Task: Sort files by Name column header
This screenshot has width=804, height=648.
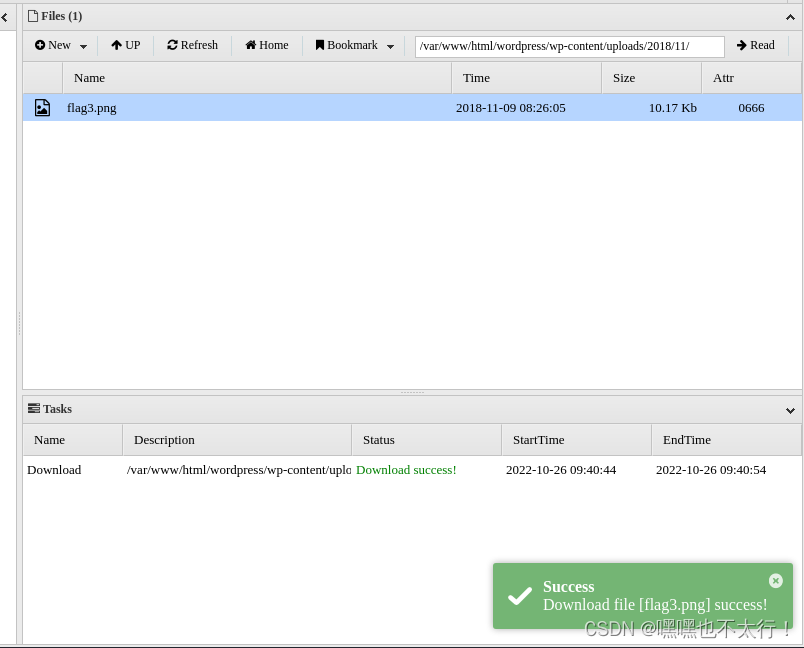Action: (x=257, y=78)
